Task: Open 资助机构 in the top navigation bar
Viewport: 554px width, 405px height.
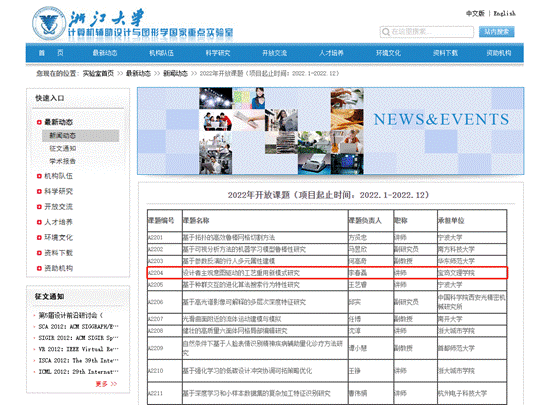Action: tap(499, 53)
